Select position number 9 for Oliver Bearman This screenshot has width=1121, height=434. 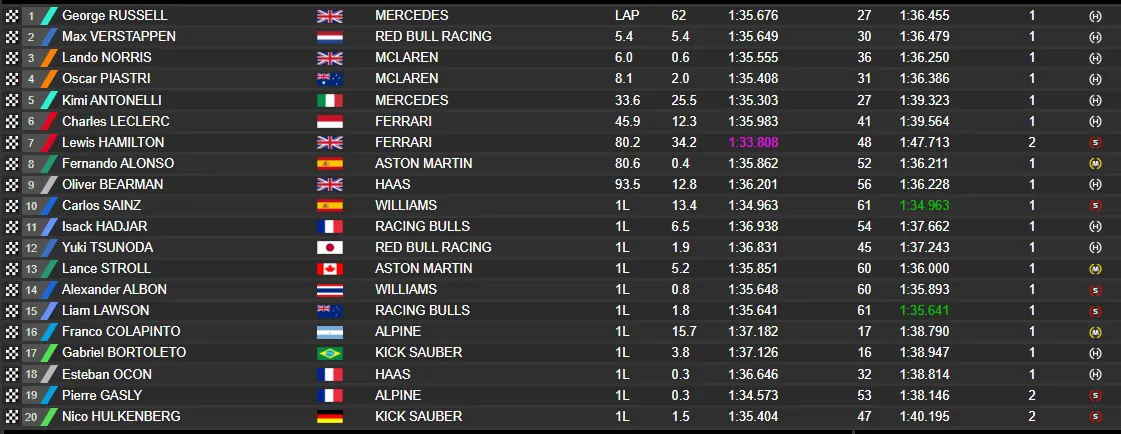pyautogui.click(x=31, y=184)
